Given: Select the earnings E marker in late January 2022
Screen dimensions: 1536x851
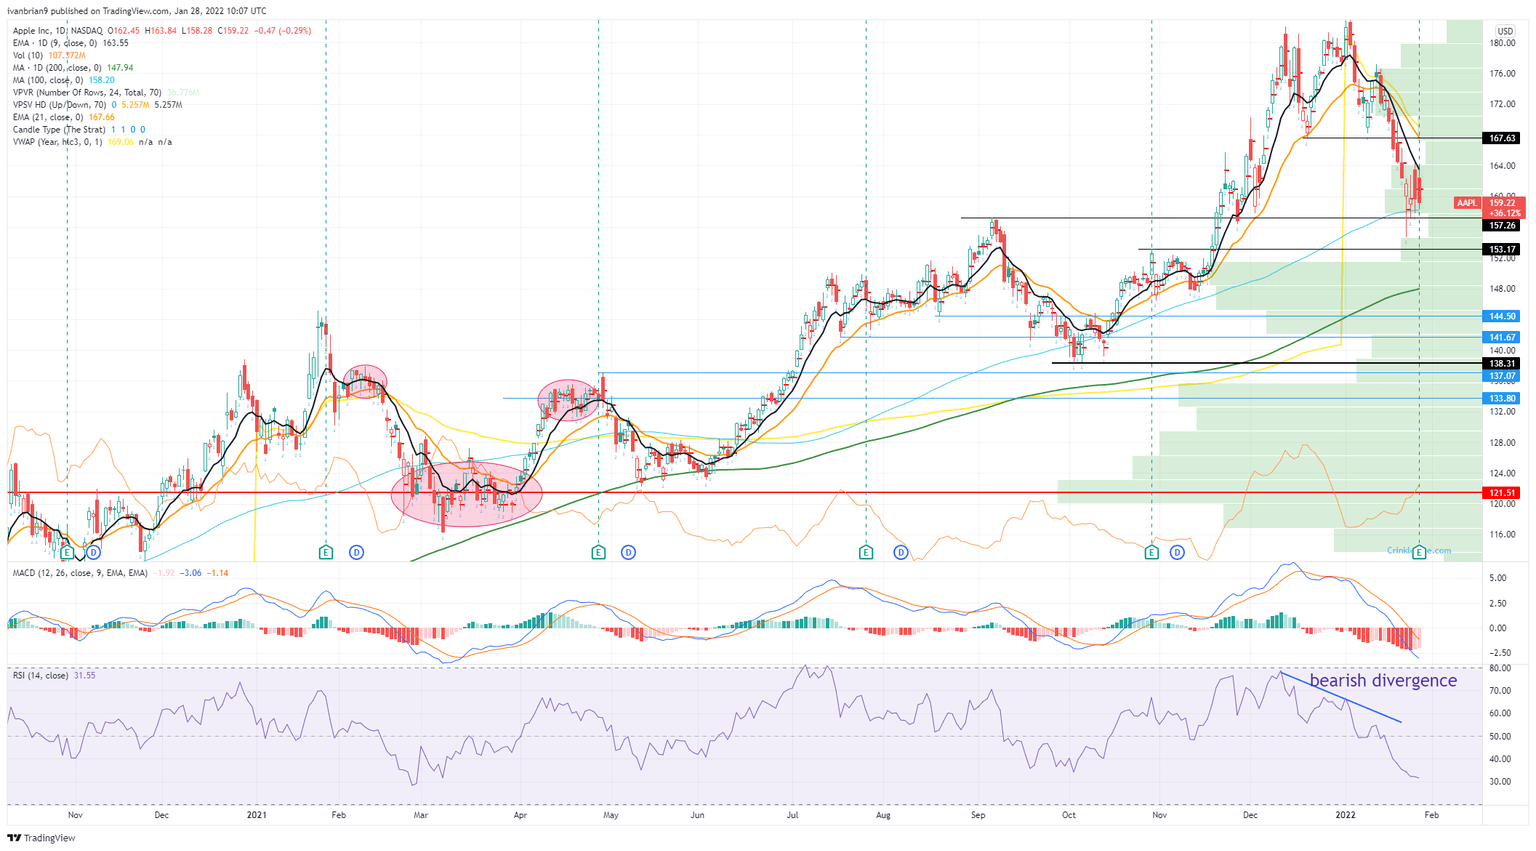Looking at the screenshot, I should click(x=1419, y=552).
